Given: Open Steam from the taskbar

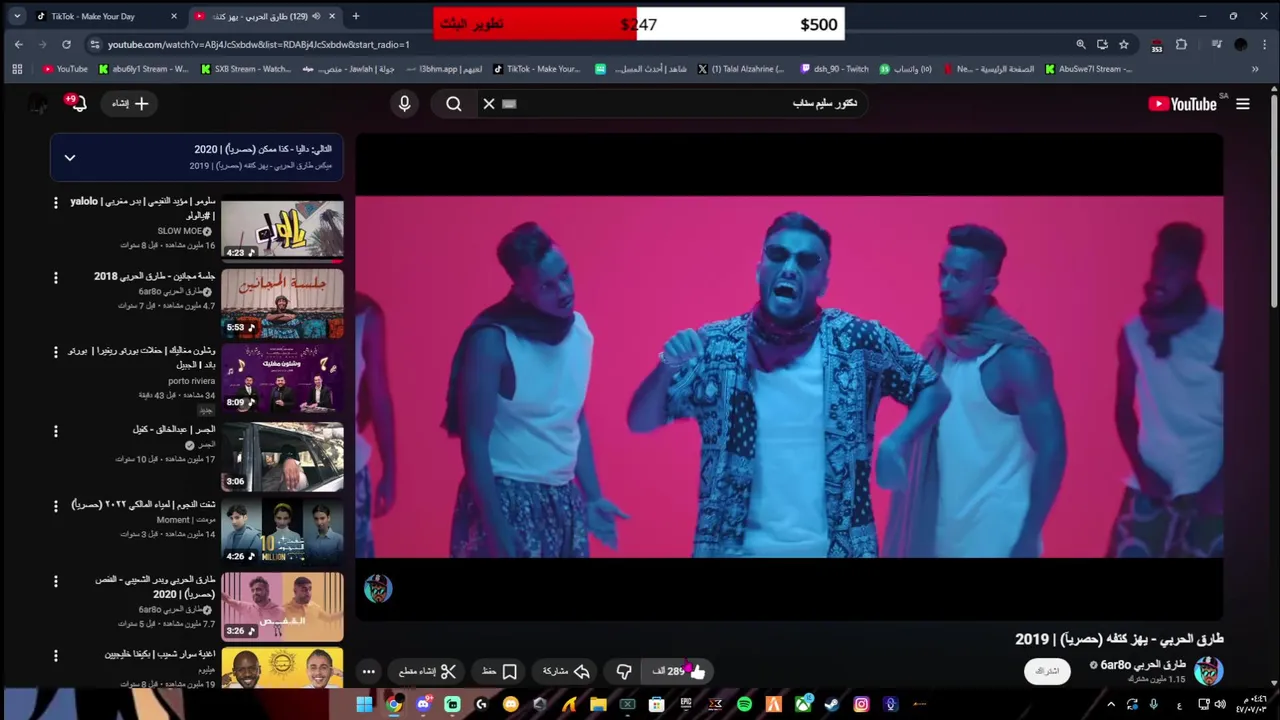Looking at the screenshot, I should [832, 704].
